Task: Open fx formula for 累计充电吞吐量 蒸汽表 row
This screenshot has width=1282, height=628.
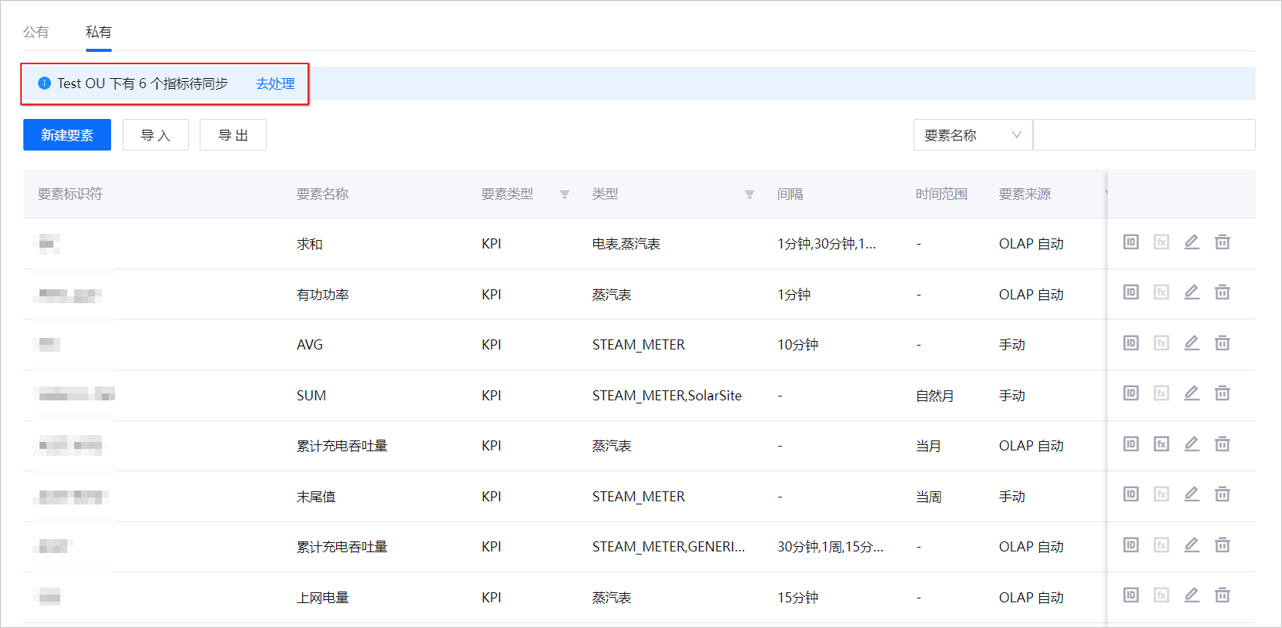Action: 1161,444
